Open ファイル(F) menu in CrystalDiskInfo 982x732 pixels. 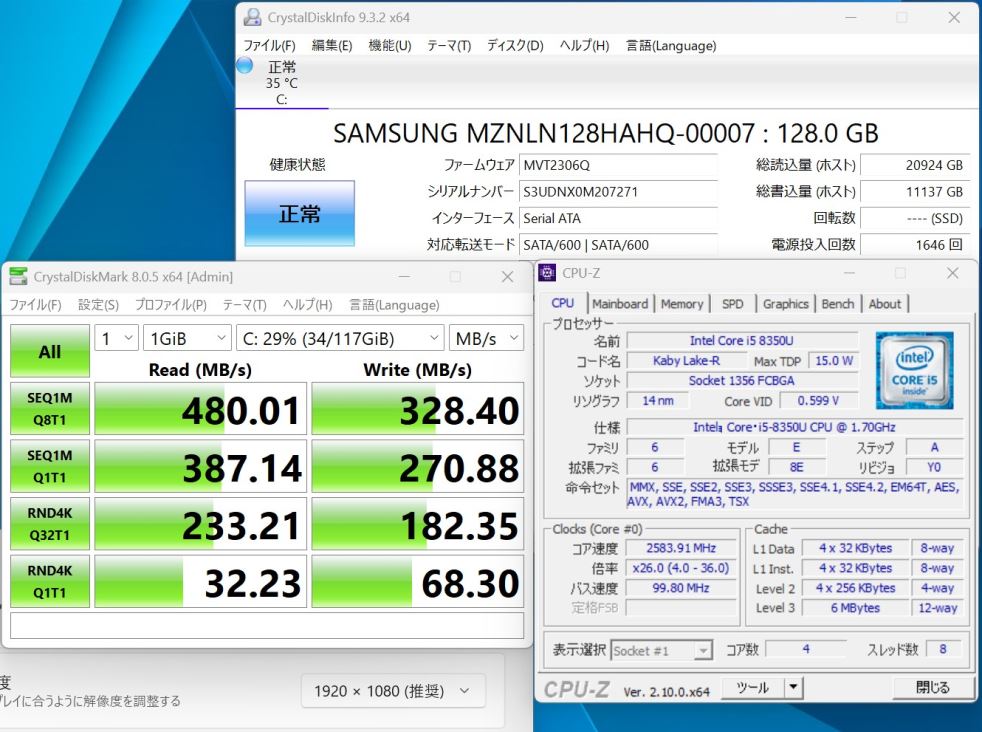click(x=269, y=46)
